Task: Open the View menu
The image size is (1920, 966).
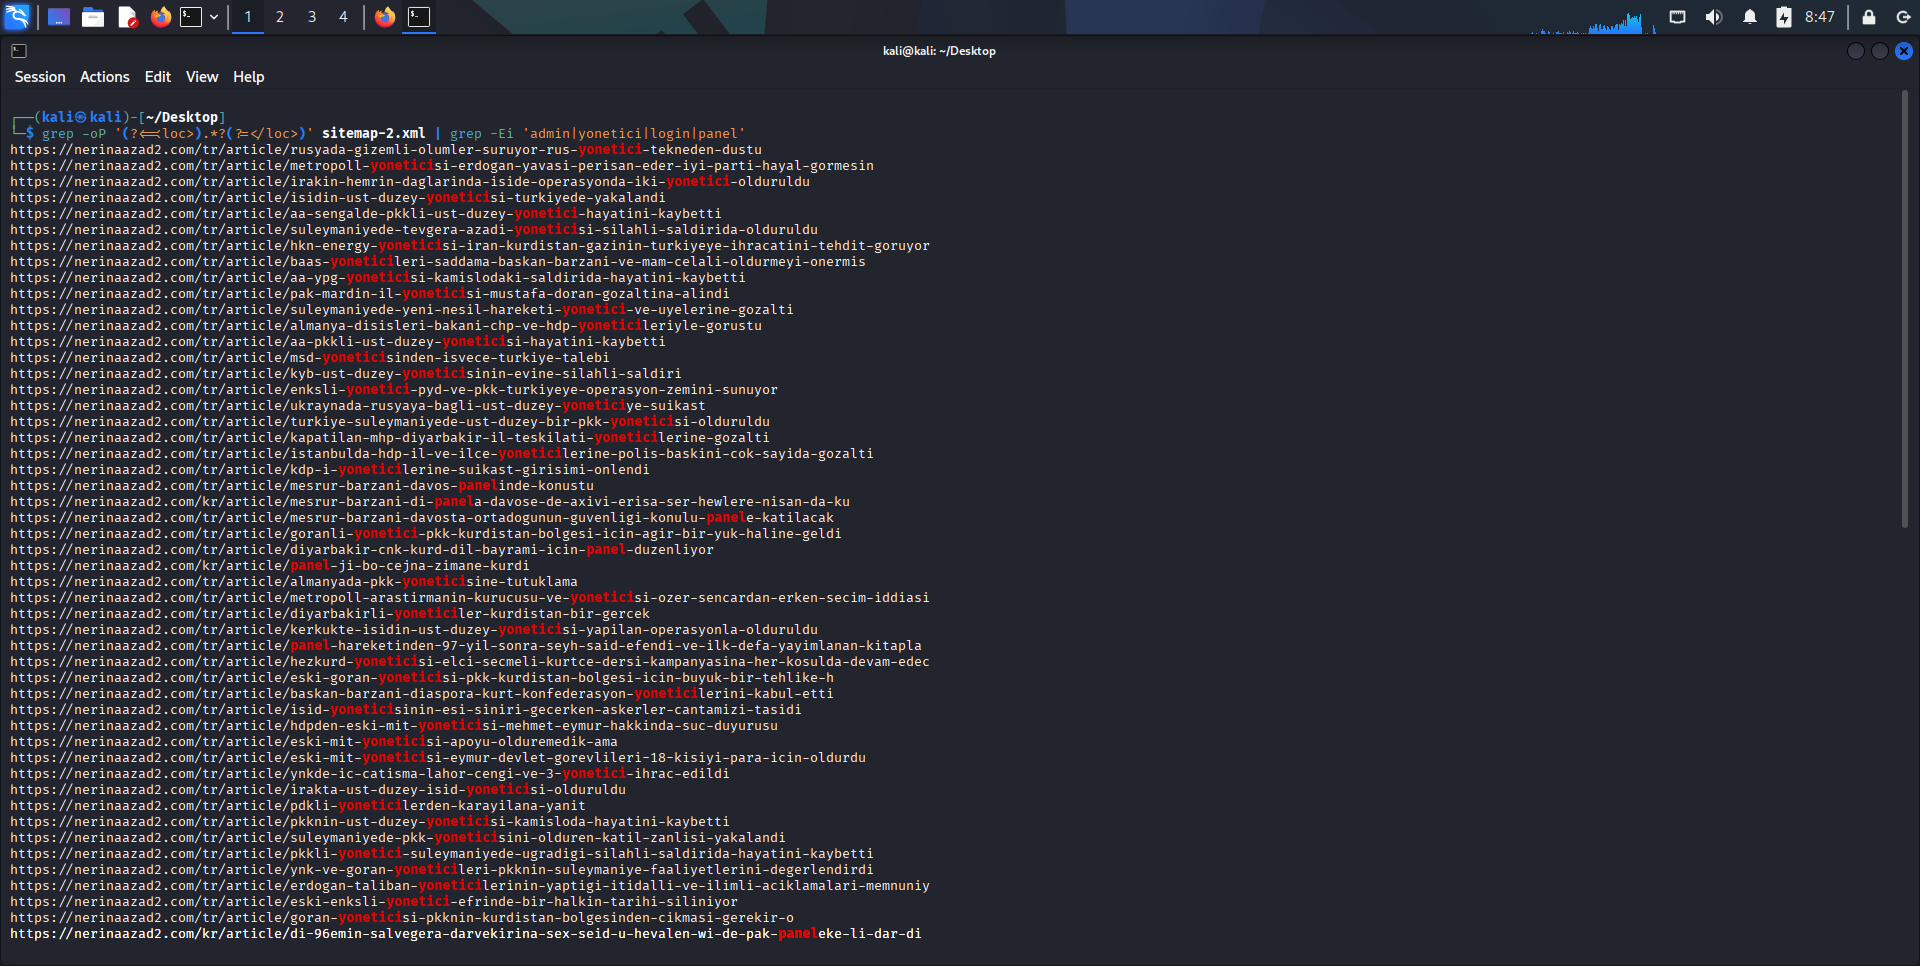Action: [x=202, y=77]
